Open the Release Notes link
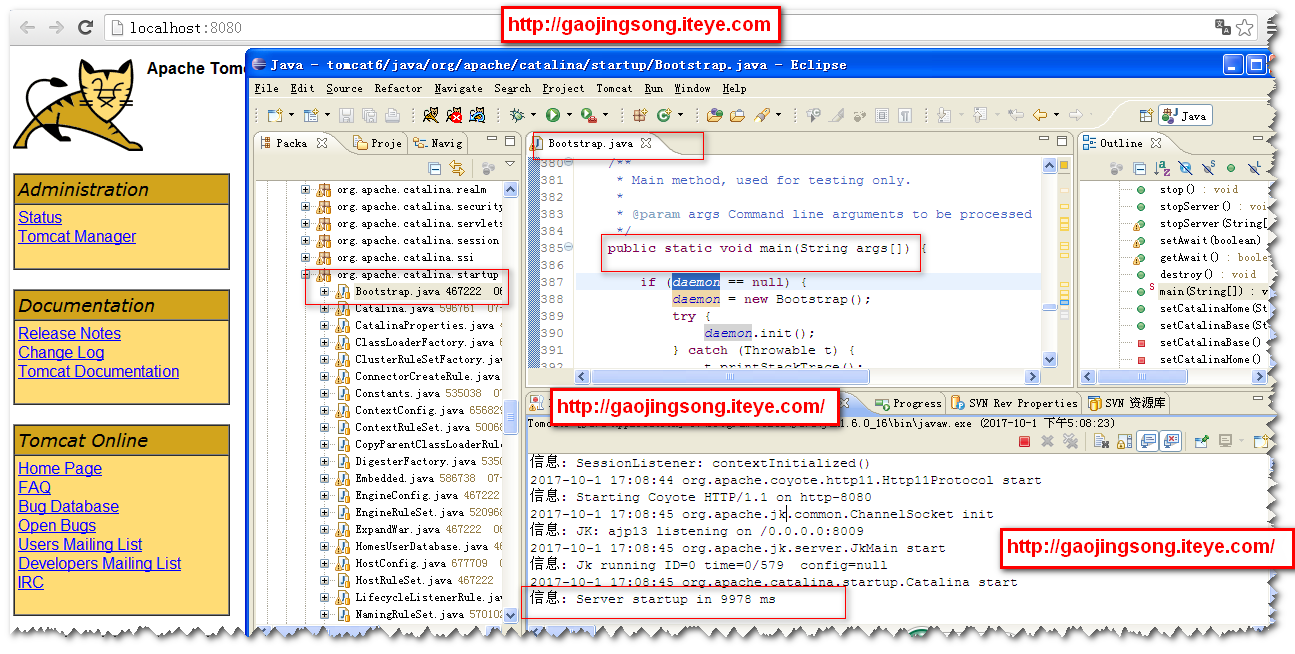This screenshot has height=654, width=1295. (69, 333)
